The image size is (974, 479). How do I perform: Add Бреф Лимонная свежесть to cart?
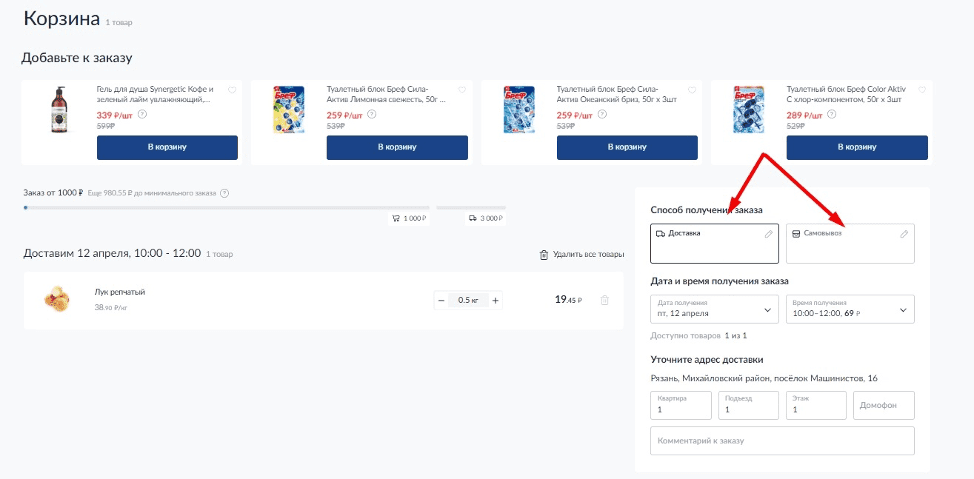coord(397,147)
